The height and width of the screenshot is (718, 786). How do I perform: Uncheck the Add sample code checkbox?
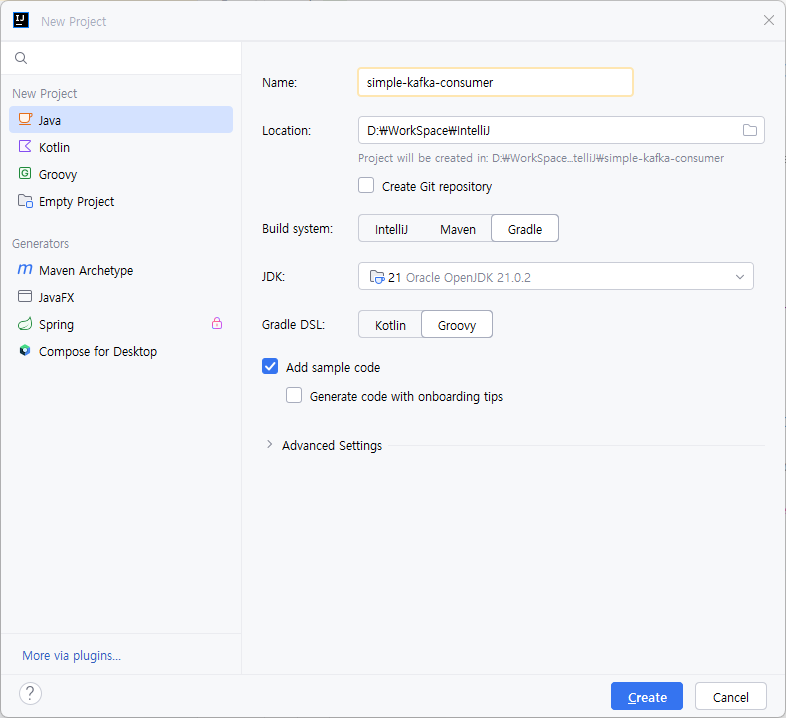pyautogui.click(x=270, y=367)
